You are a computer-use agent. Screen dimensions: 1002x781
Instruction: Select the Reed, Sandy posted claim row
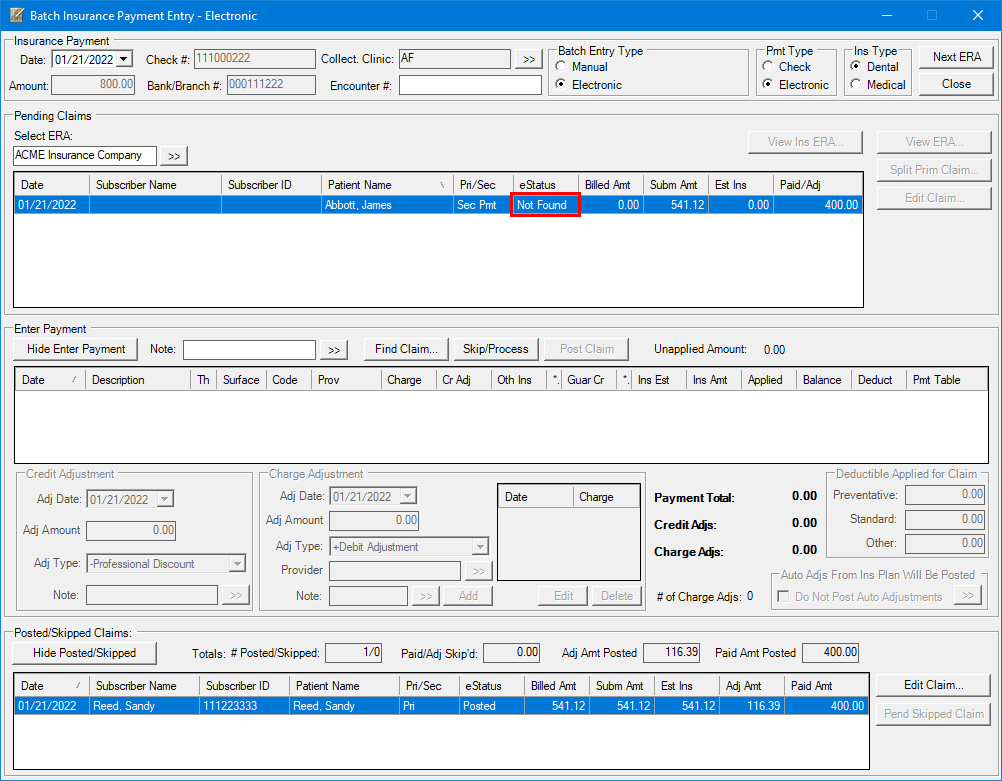point(325,705)
